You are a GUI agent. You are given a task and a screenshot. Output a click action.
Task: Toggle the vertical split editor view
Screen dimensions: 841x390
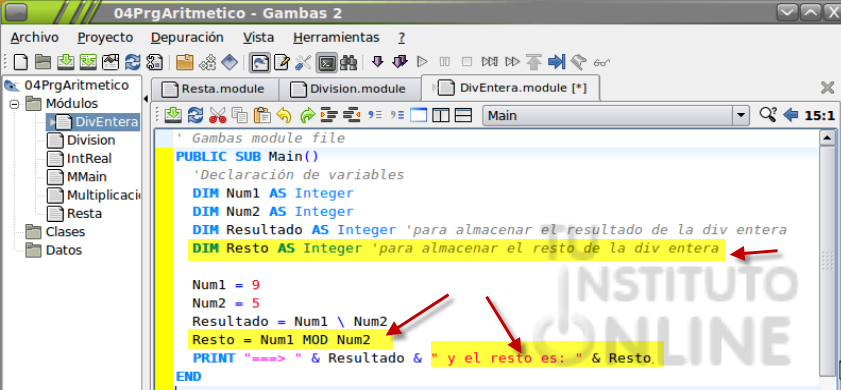(x=441, y=115)
